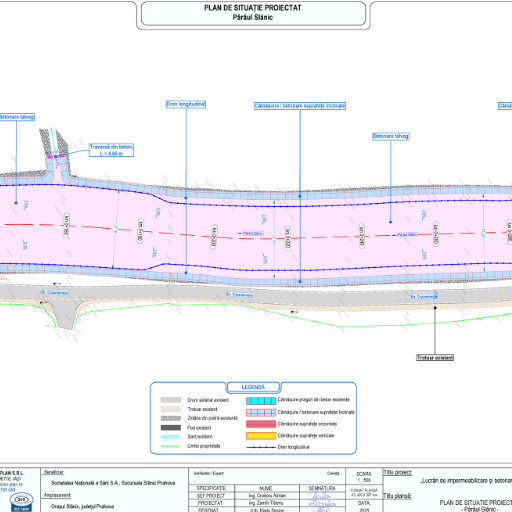Click the LEGENDĂ header box

click(x=253, y=387)
